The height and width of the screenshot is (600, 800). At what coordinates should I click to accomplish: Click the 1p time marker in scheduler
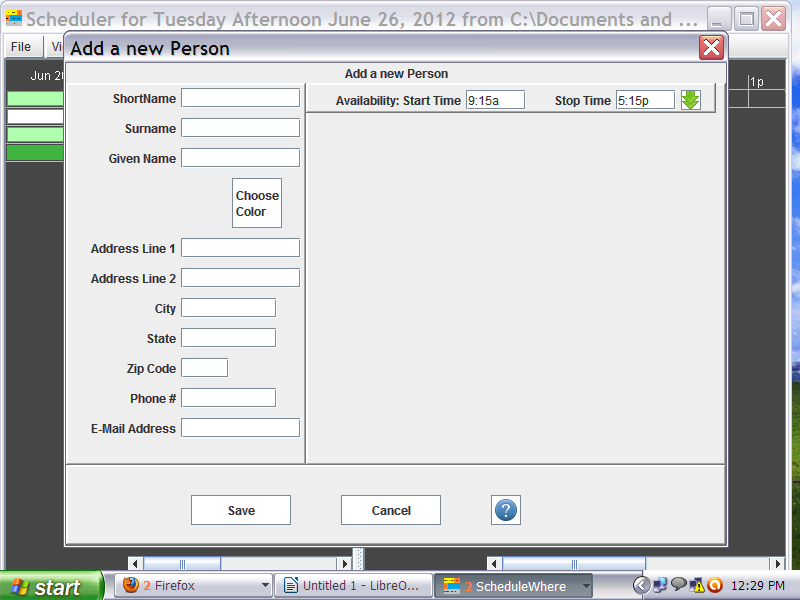[x=757, y=81]
